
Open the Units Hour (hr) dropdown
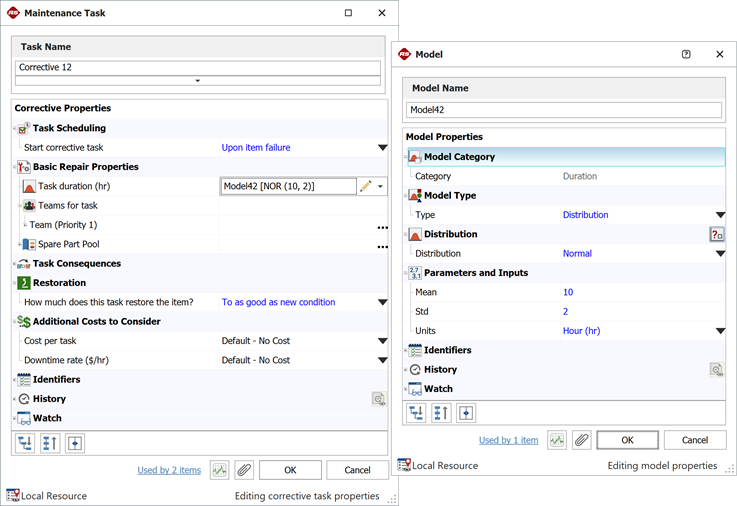pyautogui.click(x=720, y=331)
